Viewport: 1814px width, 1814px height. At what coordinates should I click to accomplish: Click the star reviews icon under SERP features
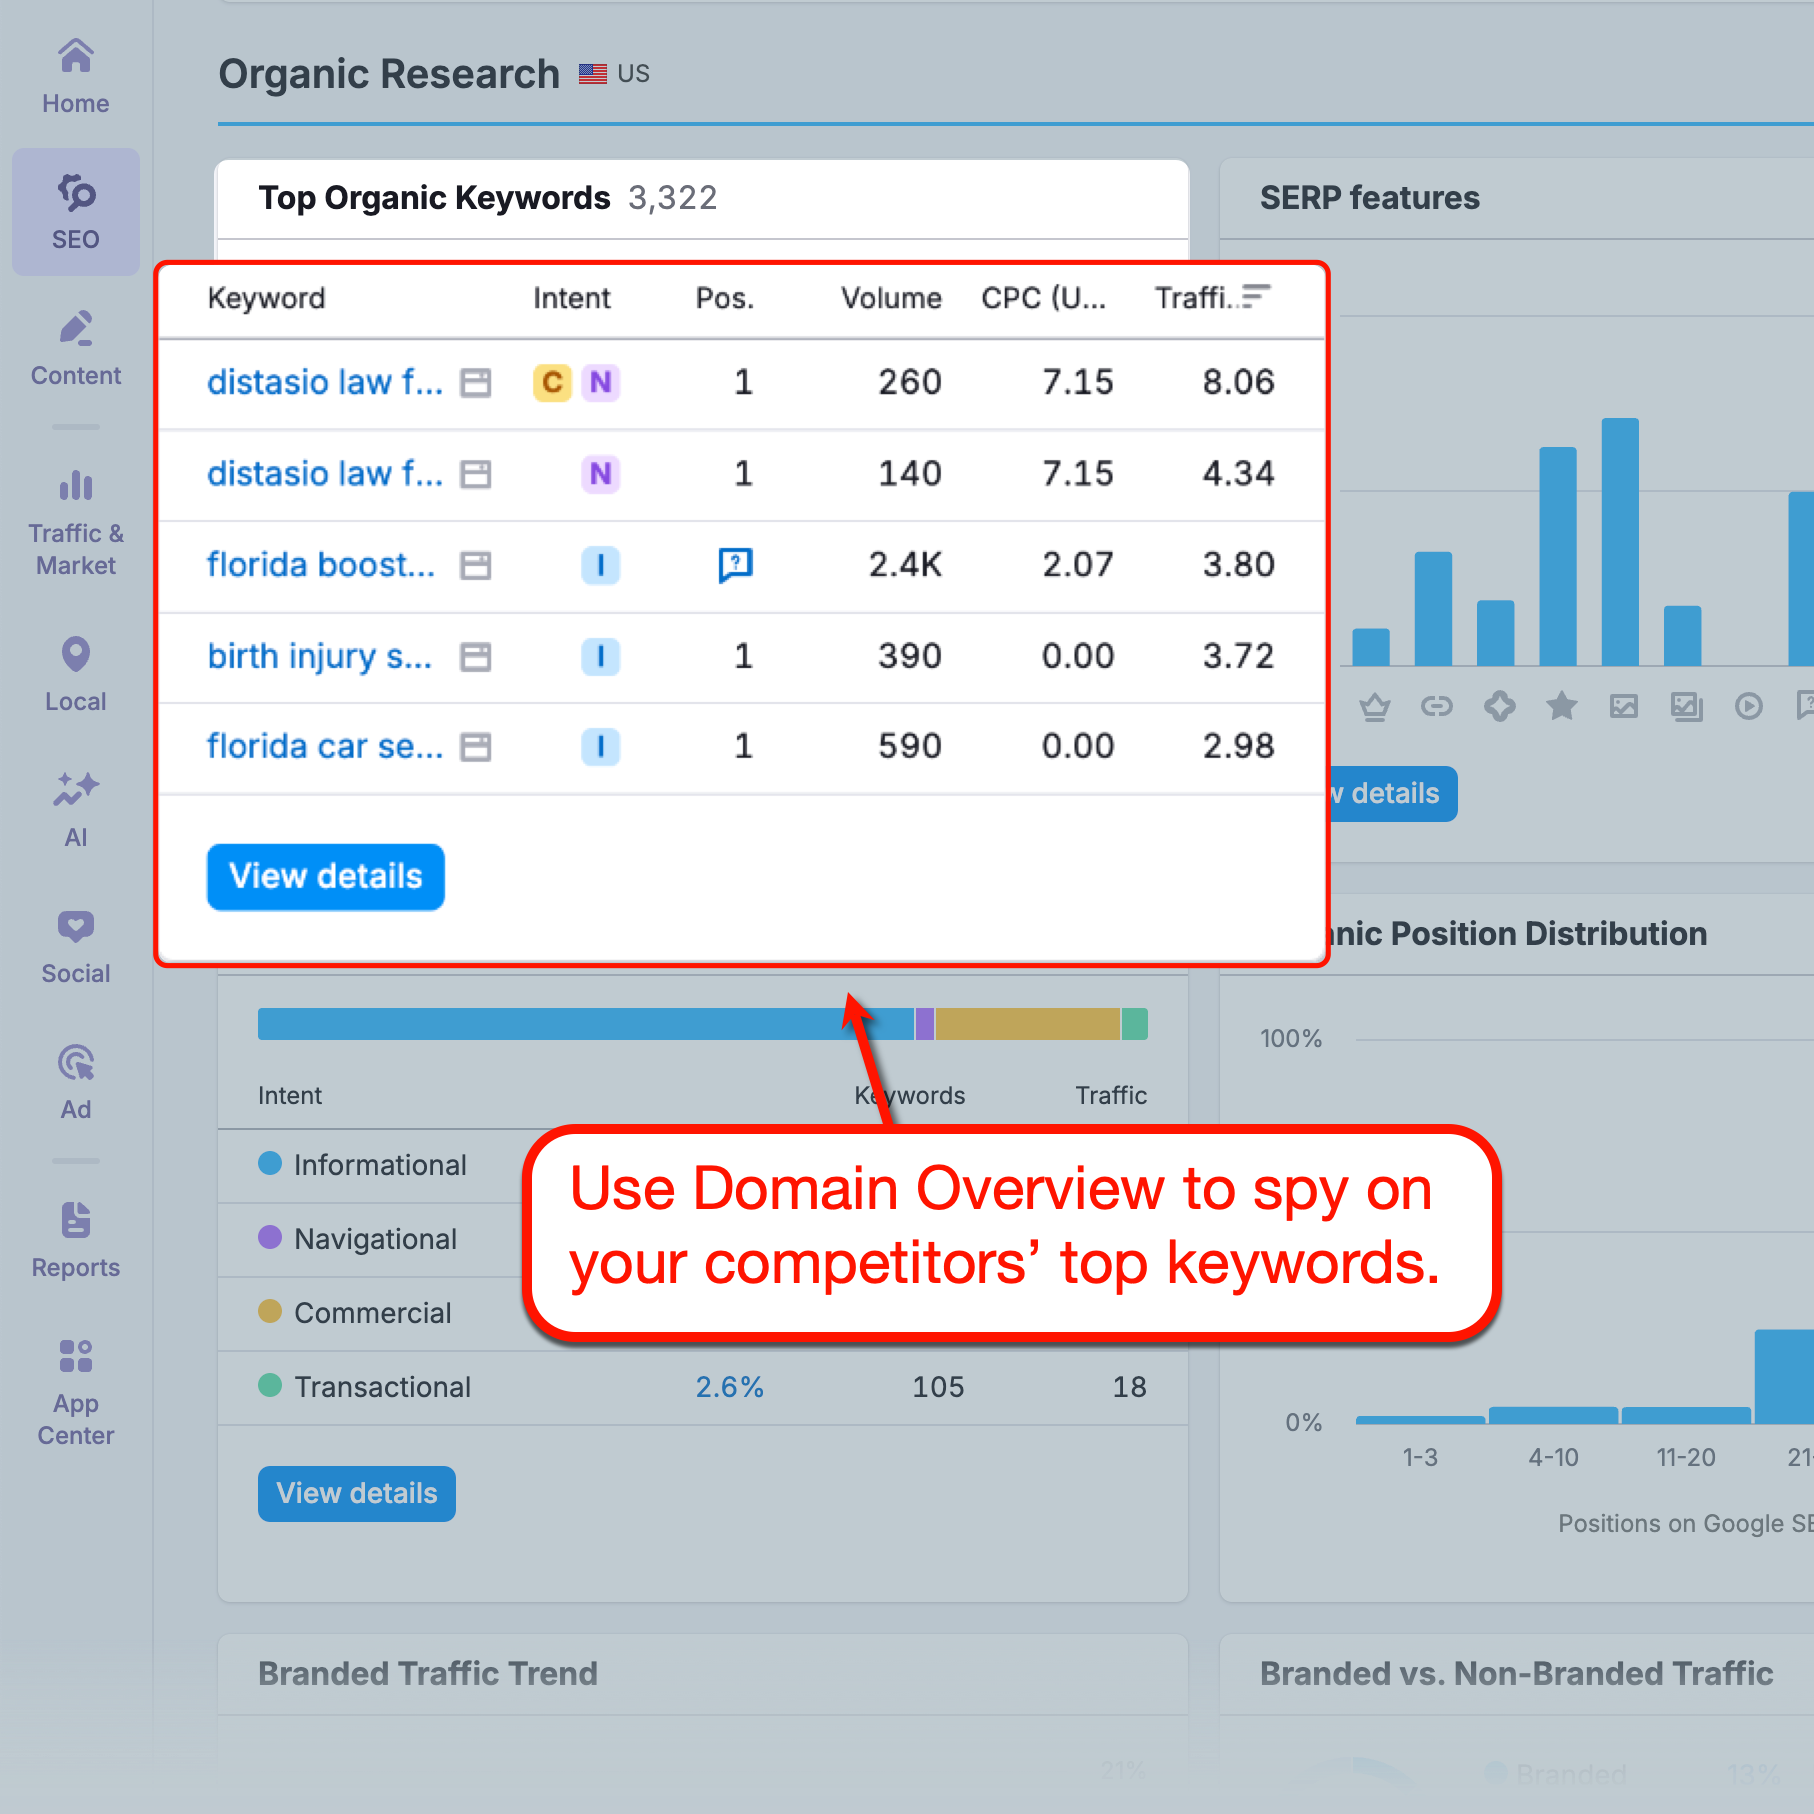pos(1561,707)
